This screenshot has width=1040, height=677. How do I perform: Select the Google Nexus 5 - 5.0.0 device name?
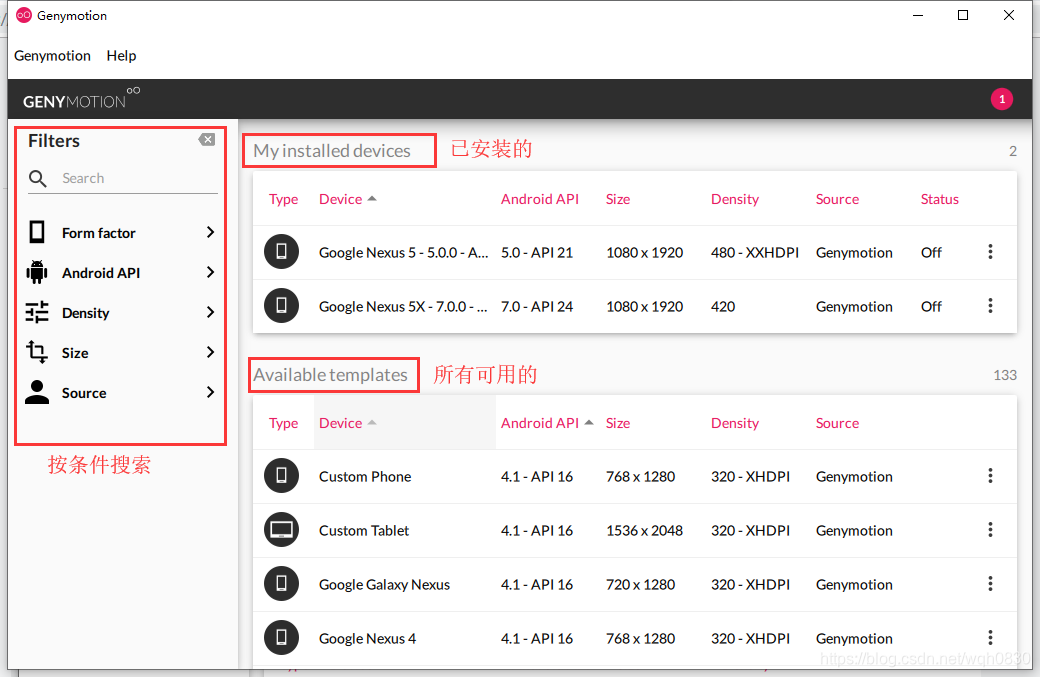click(403, 253)
